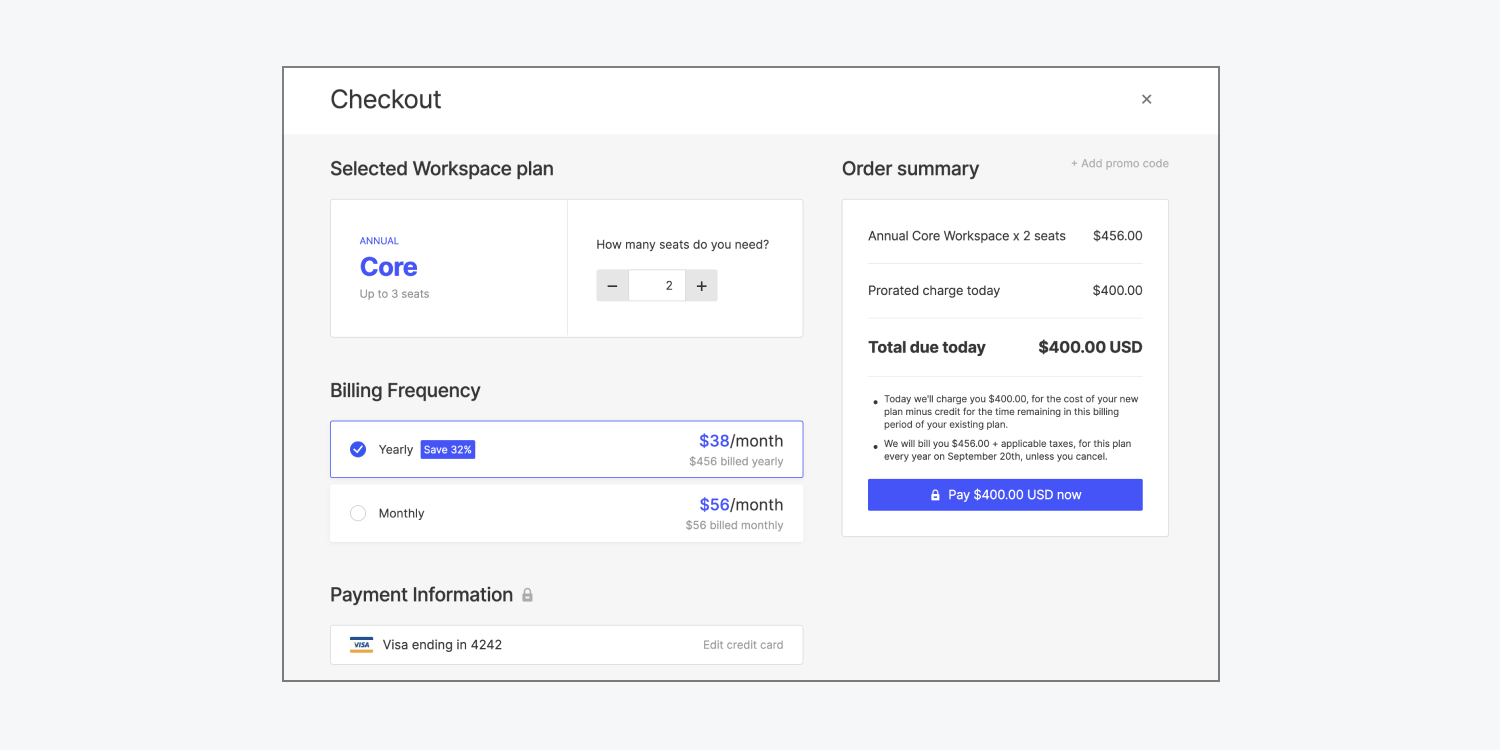
Task: Click the 'We will bill you $456.00' note
Action: 1008,450
